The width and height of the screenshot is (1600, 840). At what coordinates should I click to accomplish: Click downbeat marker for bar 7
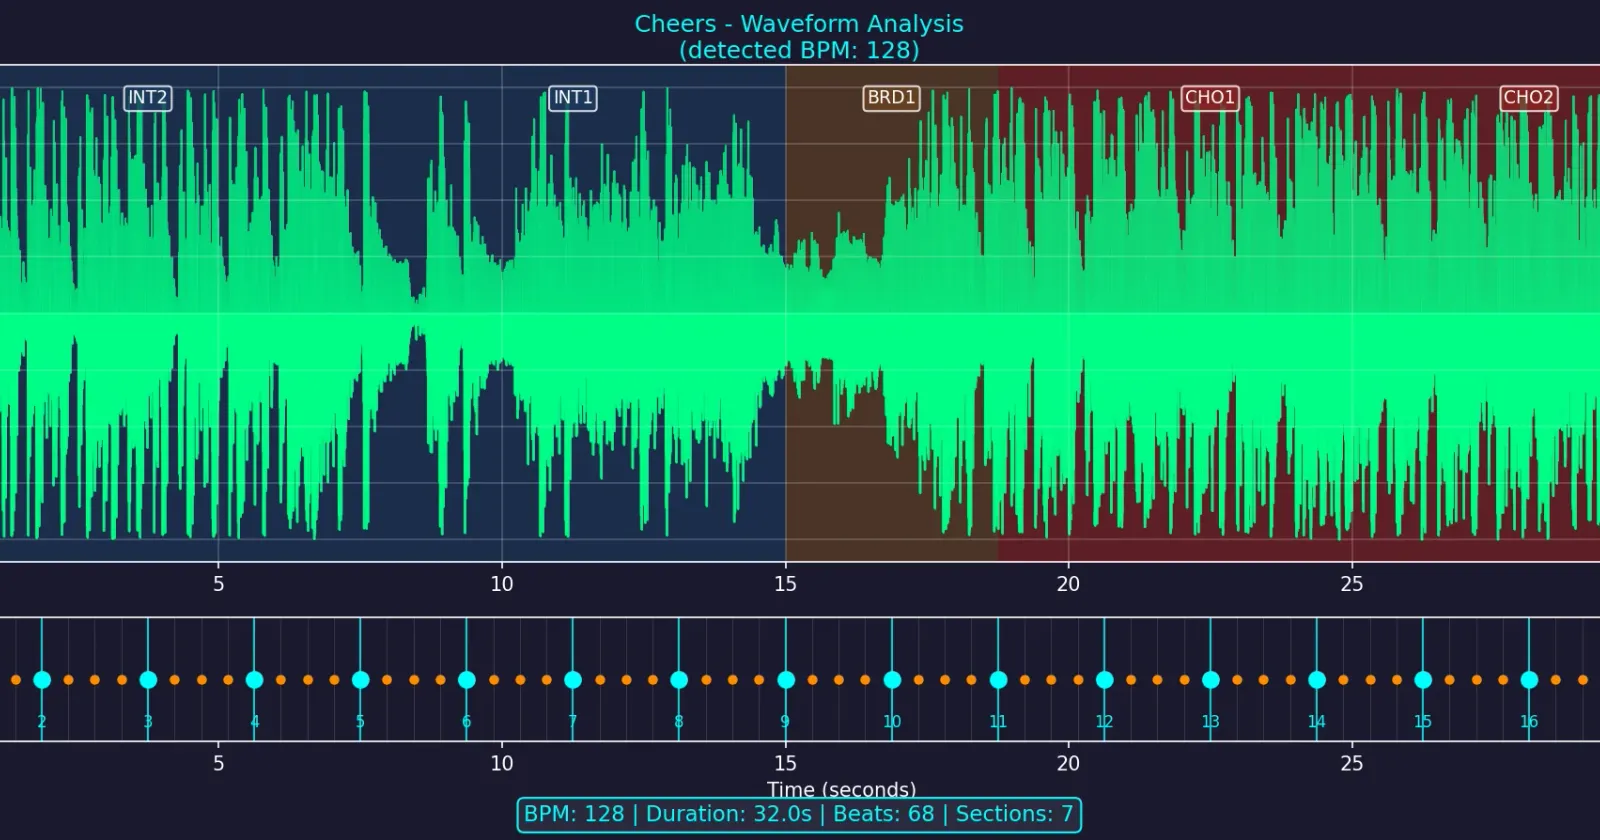(x=573, y=680)
